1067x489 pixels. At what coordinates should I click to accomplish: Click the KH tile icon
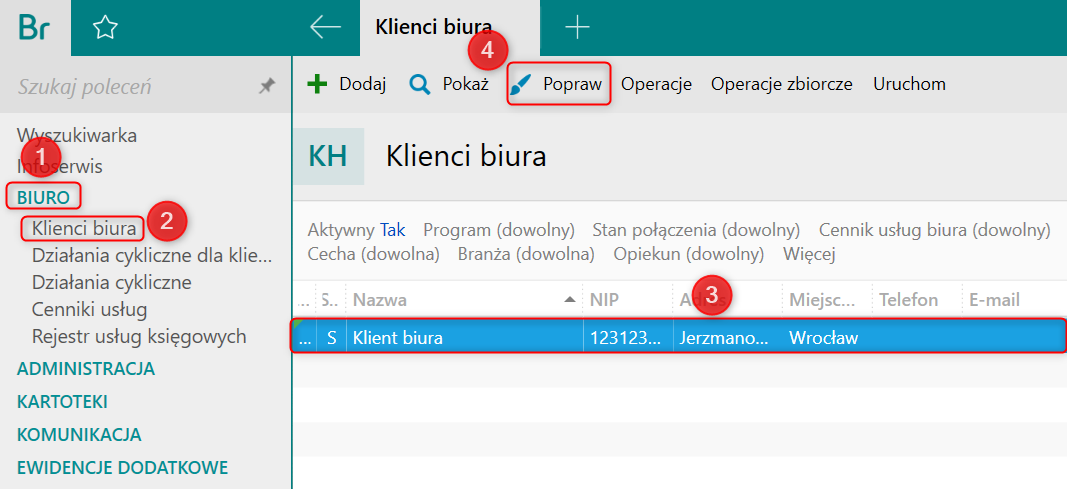click(x=328, y=156)
